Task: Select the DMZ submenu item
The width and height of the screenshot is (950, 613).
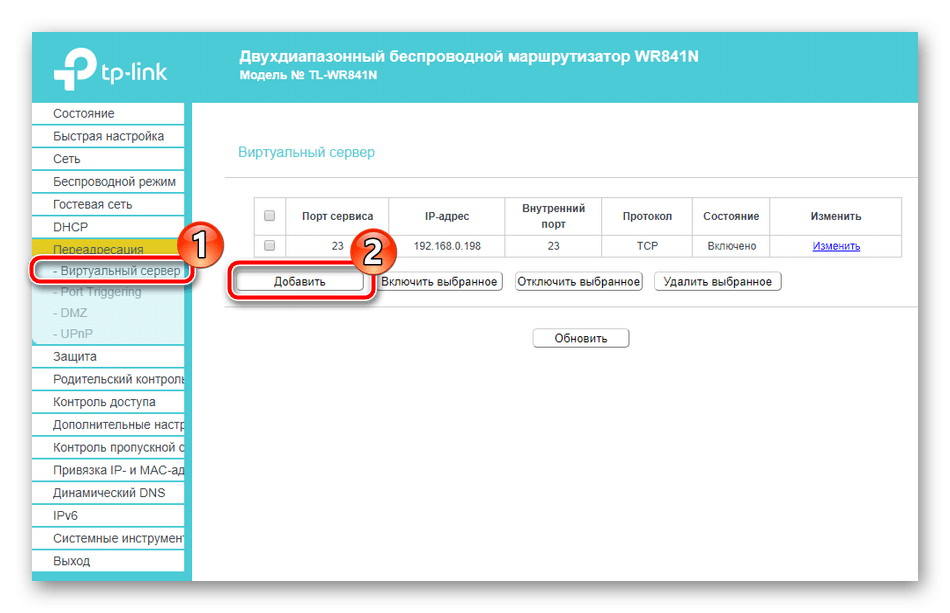Action: pos(74,313)
